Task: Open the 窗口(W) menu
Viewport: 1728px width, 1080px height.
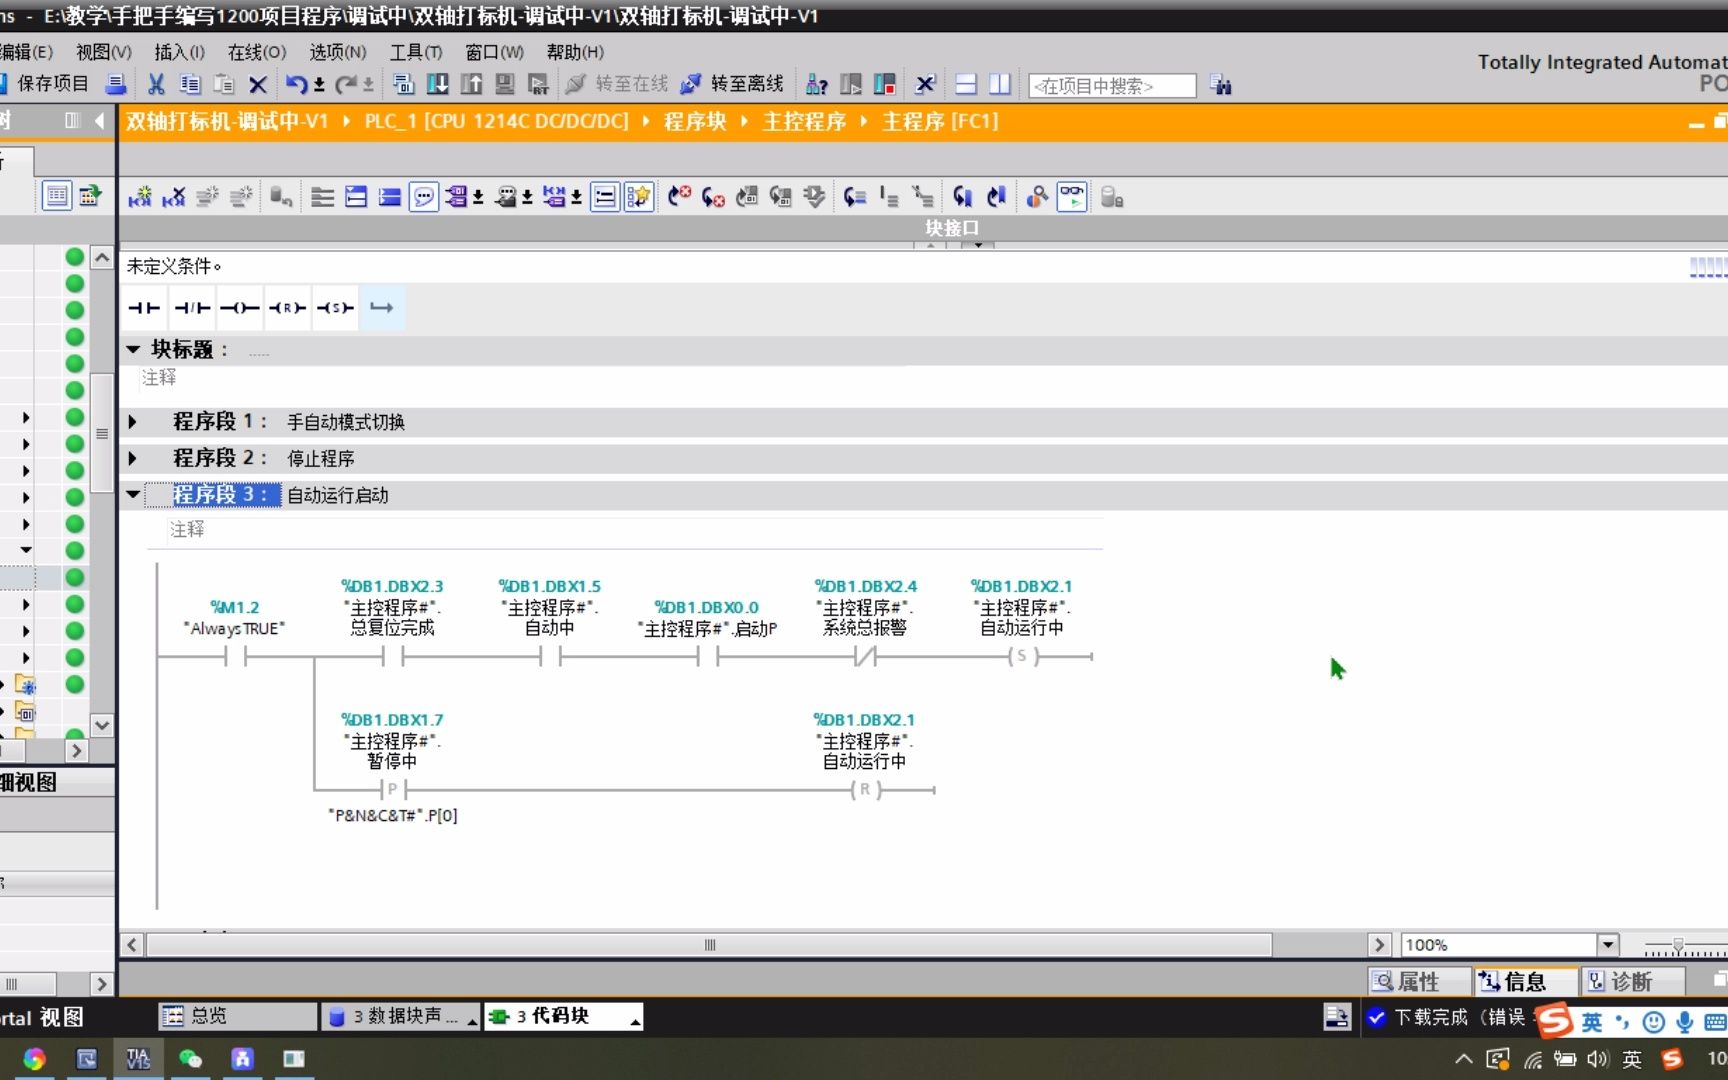Action: [x=494, y=52]
